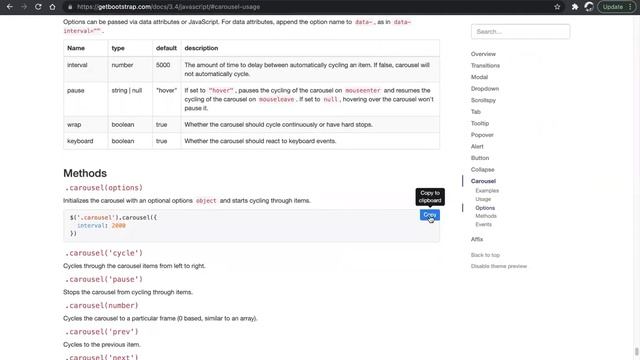Image resolution: width=640 pixels, height=360 pixels.
Task: Go forward using the browser forward arrow
Action: 24,7
